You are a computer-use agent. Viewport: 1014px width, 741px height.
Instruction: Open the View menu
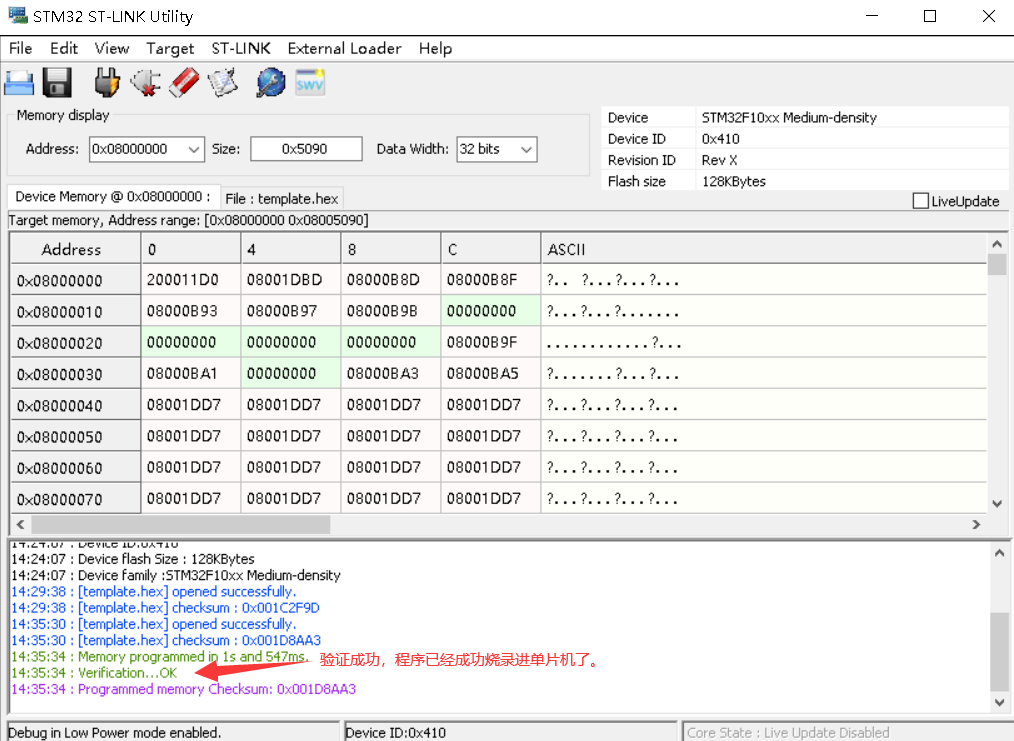pos(111,48)
